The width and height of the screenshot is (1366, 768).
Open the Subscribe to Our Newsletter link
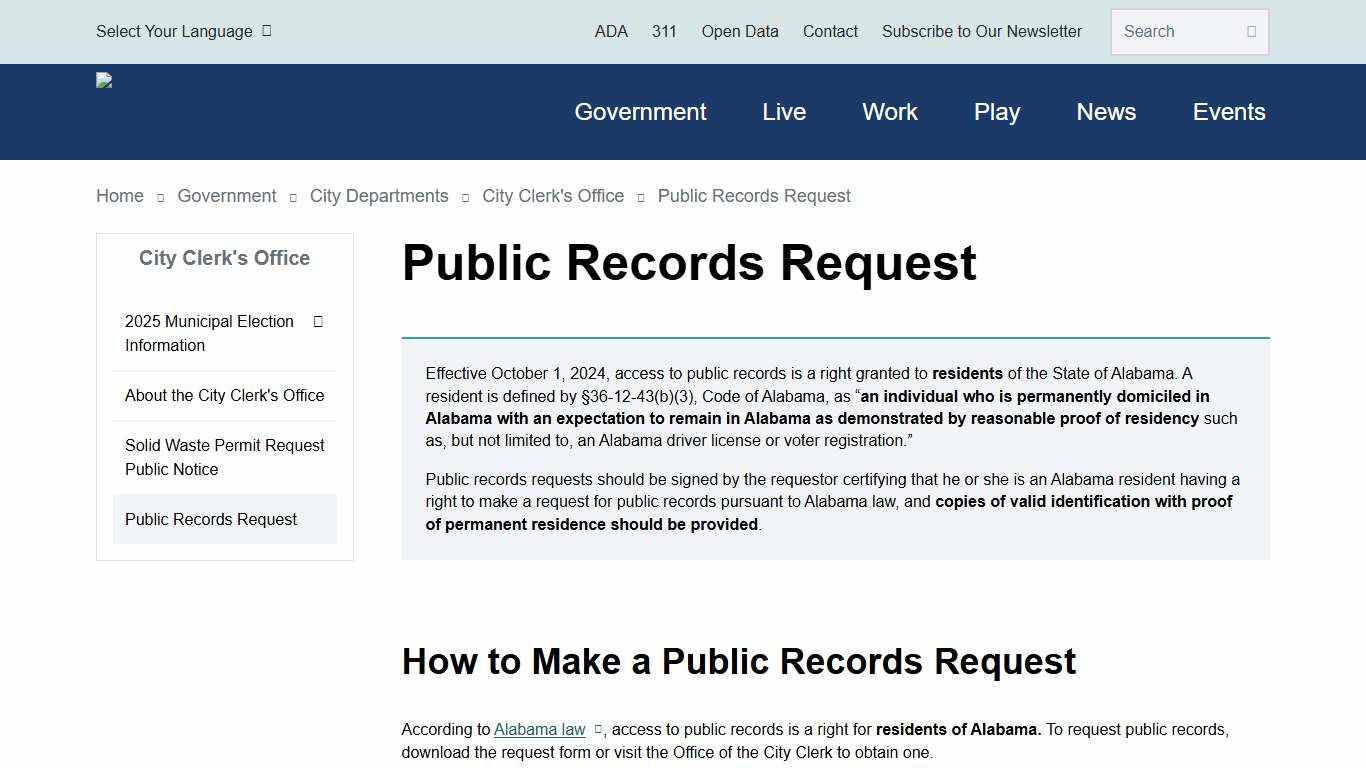pyautogui.click(x=981, y=31)
